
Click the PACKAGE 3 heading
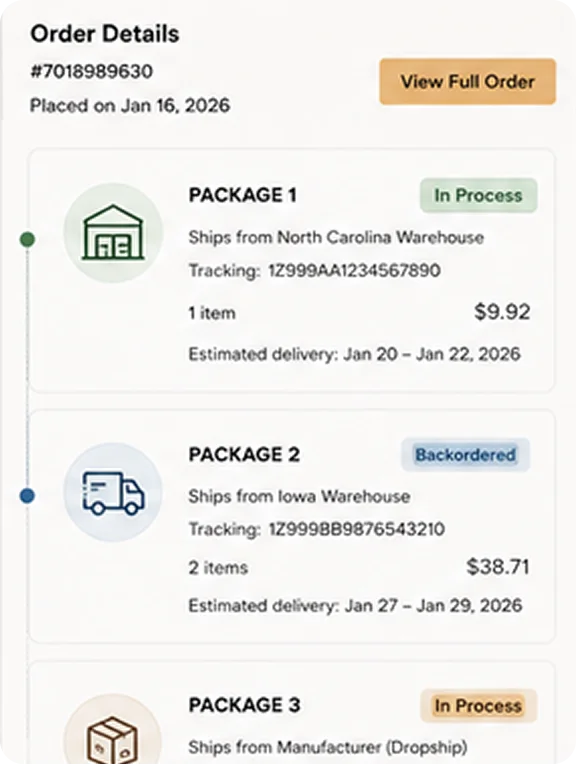pos(244,705)
